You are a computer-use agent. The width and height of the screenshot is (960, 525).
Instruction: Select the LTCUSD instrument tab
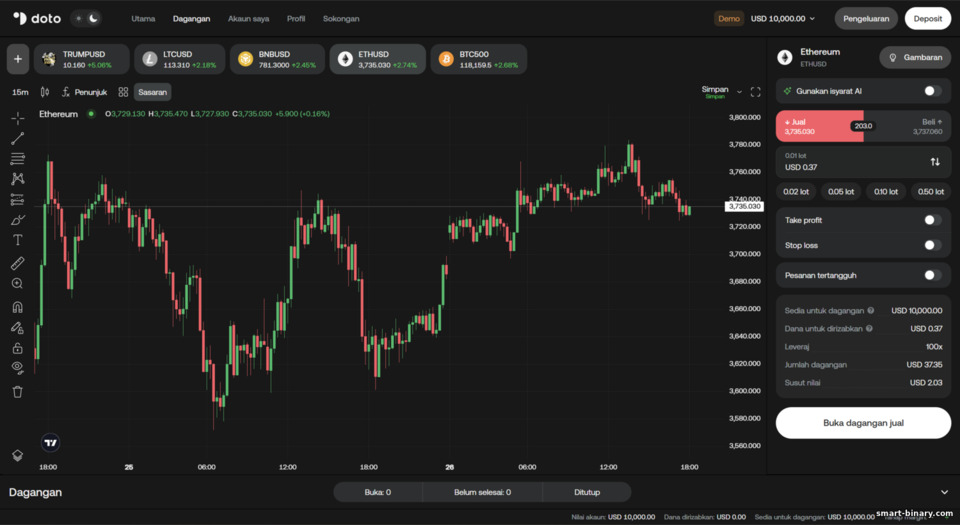(x=180, y=59)
